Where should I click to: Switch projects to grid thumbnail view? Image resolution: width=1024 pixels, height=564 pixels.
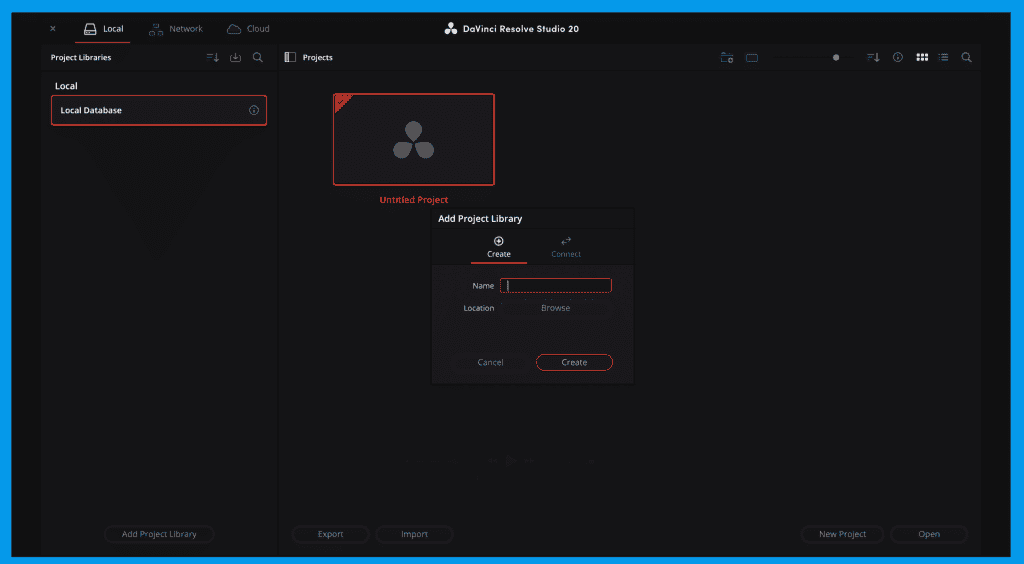coord(922,57)
